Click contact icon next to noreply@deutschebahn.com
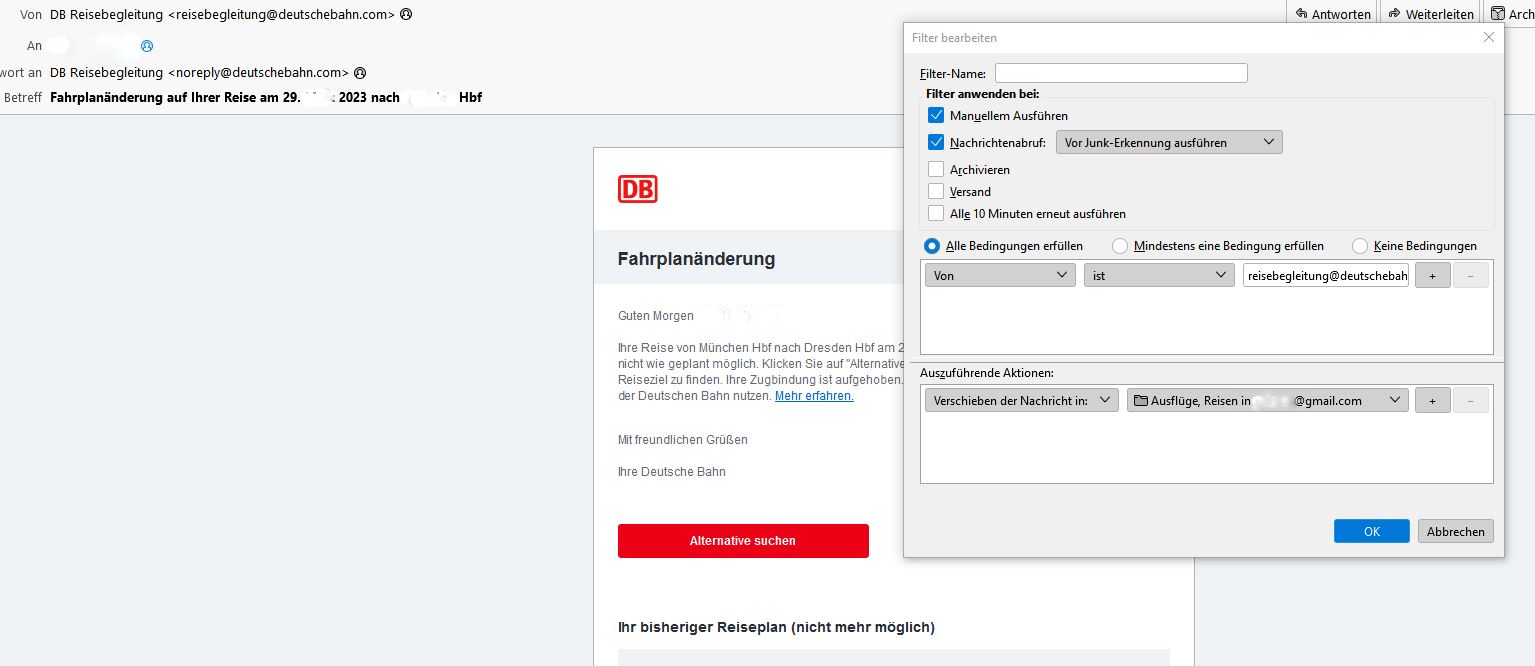This screenshot has width=1535, height=666. point(360,73)
